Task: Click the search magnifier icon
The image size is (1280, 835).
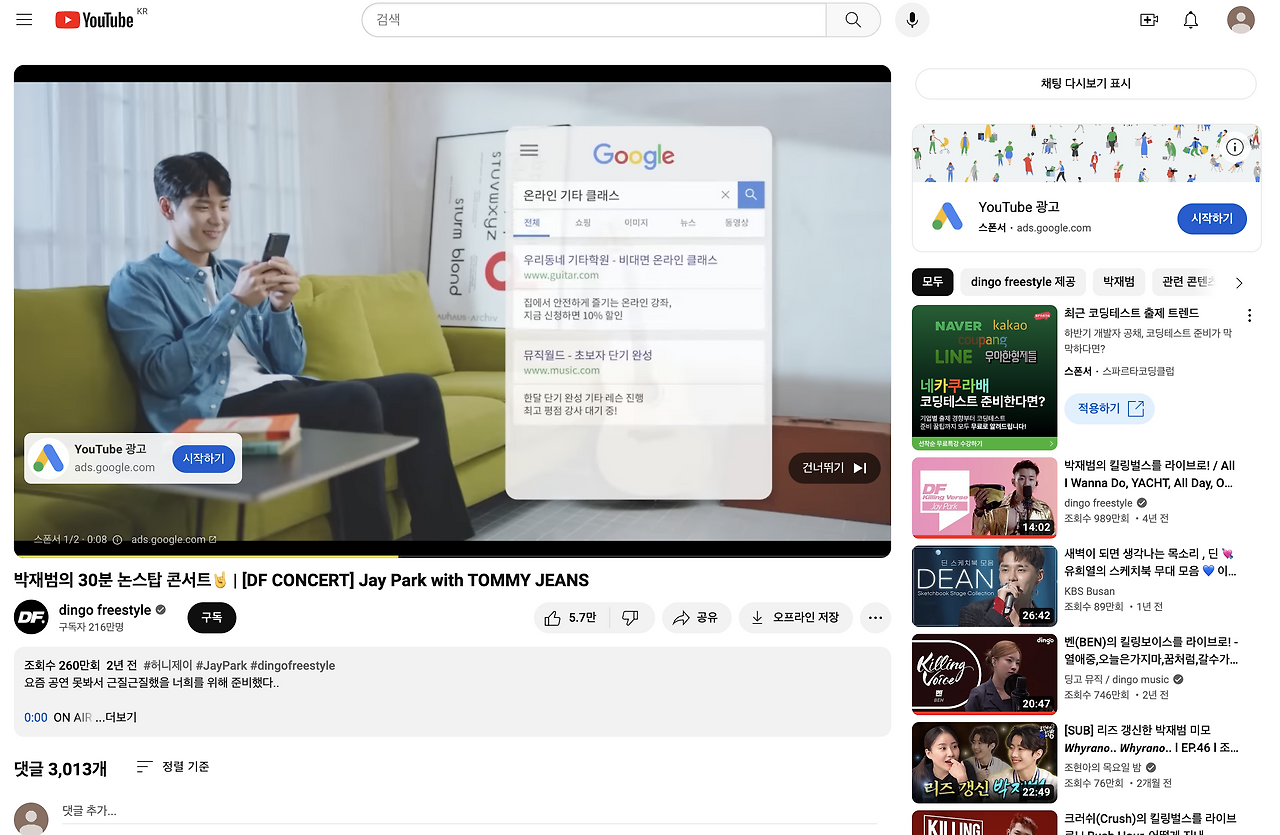Action: 852,19
